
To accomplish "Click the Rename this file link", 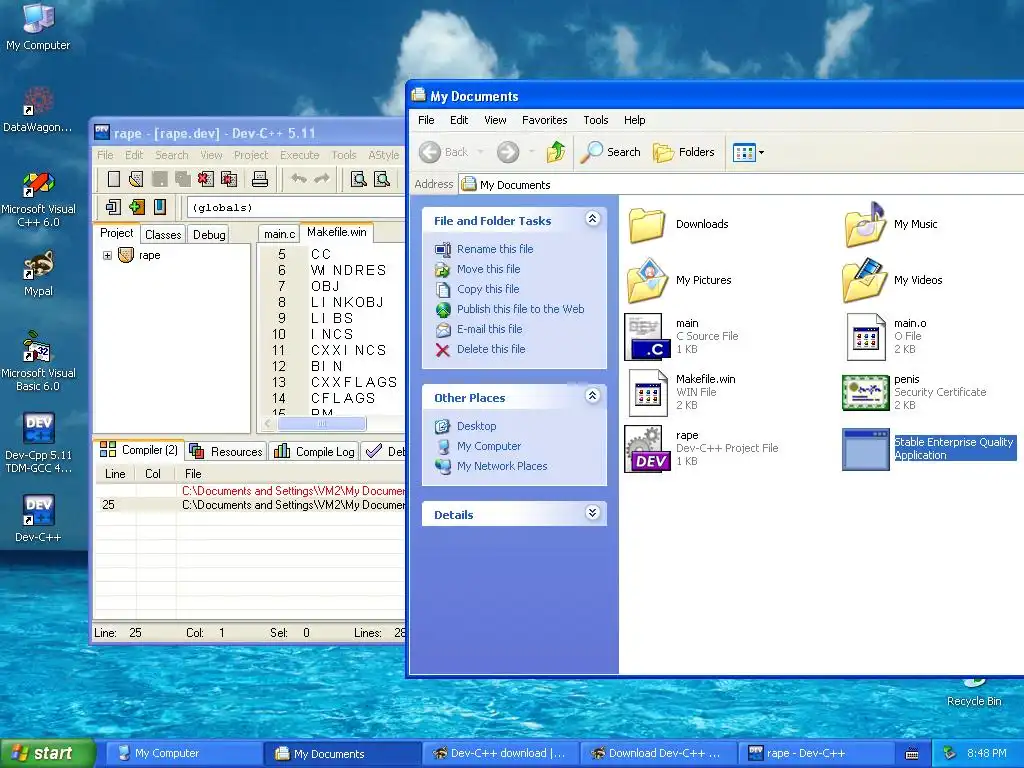I will (495, 249).
